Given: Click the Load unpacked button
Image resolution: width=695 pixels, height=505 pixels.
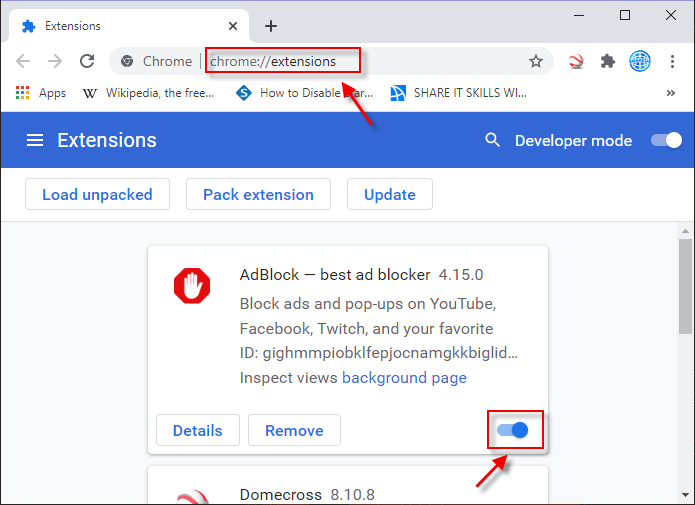Looking at the screenshot, I should click(98, 194).
